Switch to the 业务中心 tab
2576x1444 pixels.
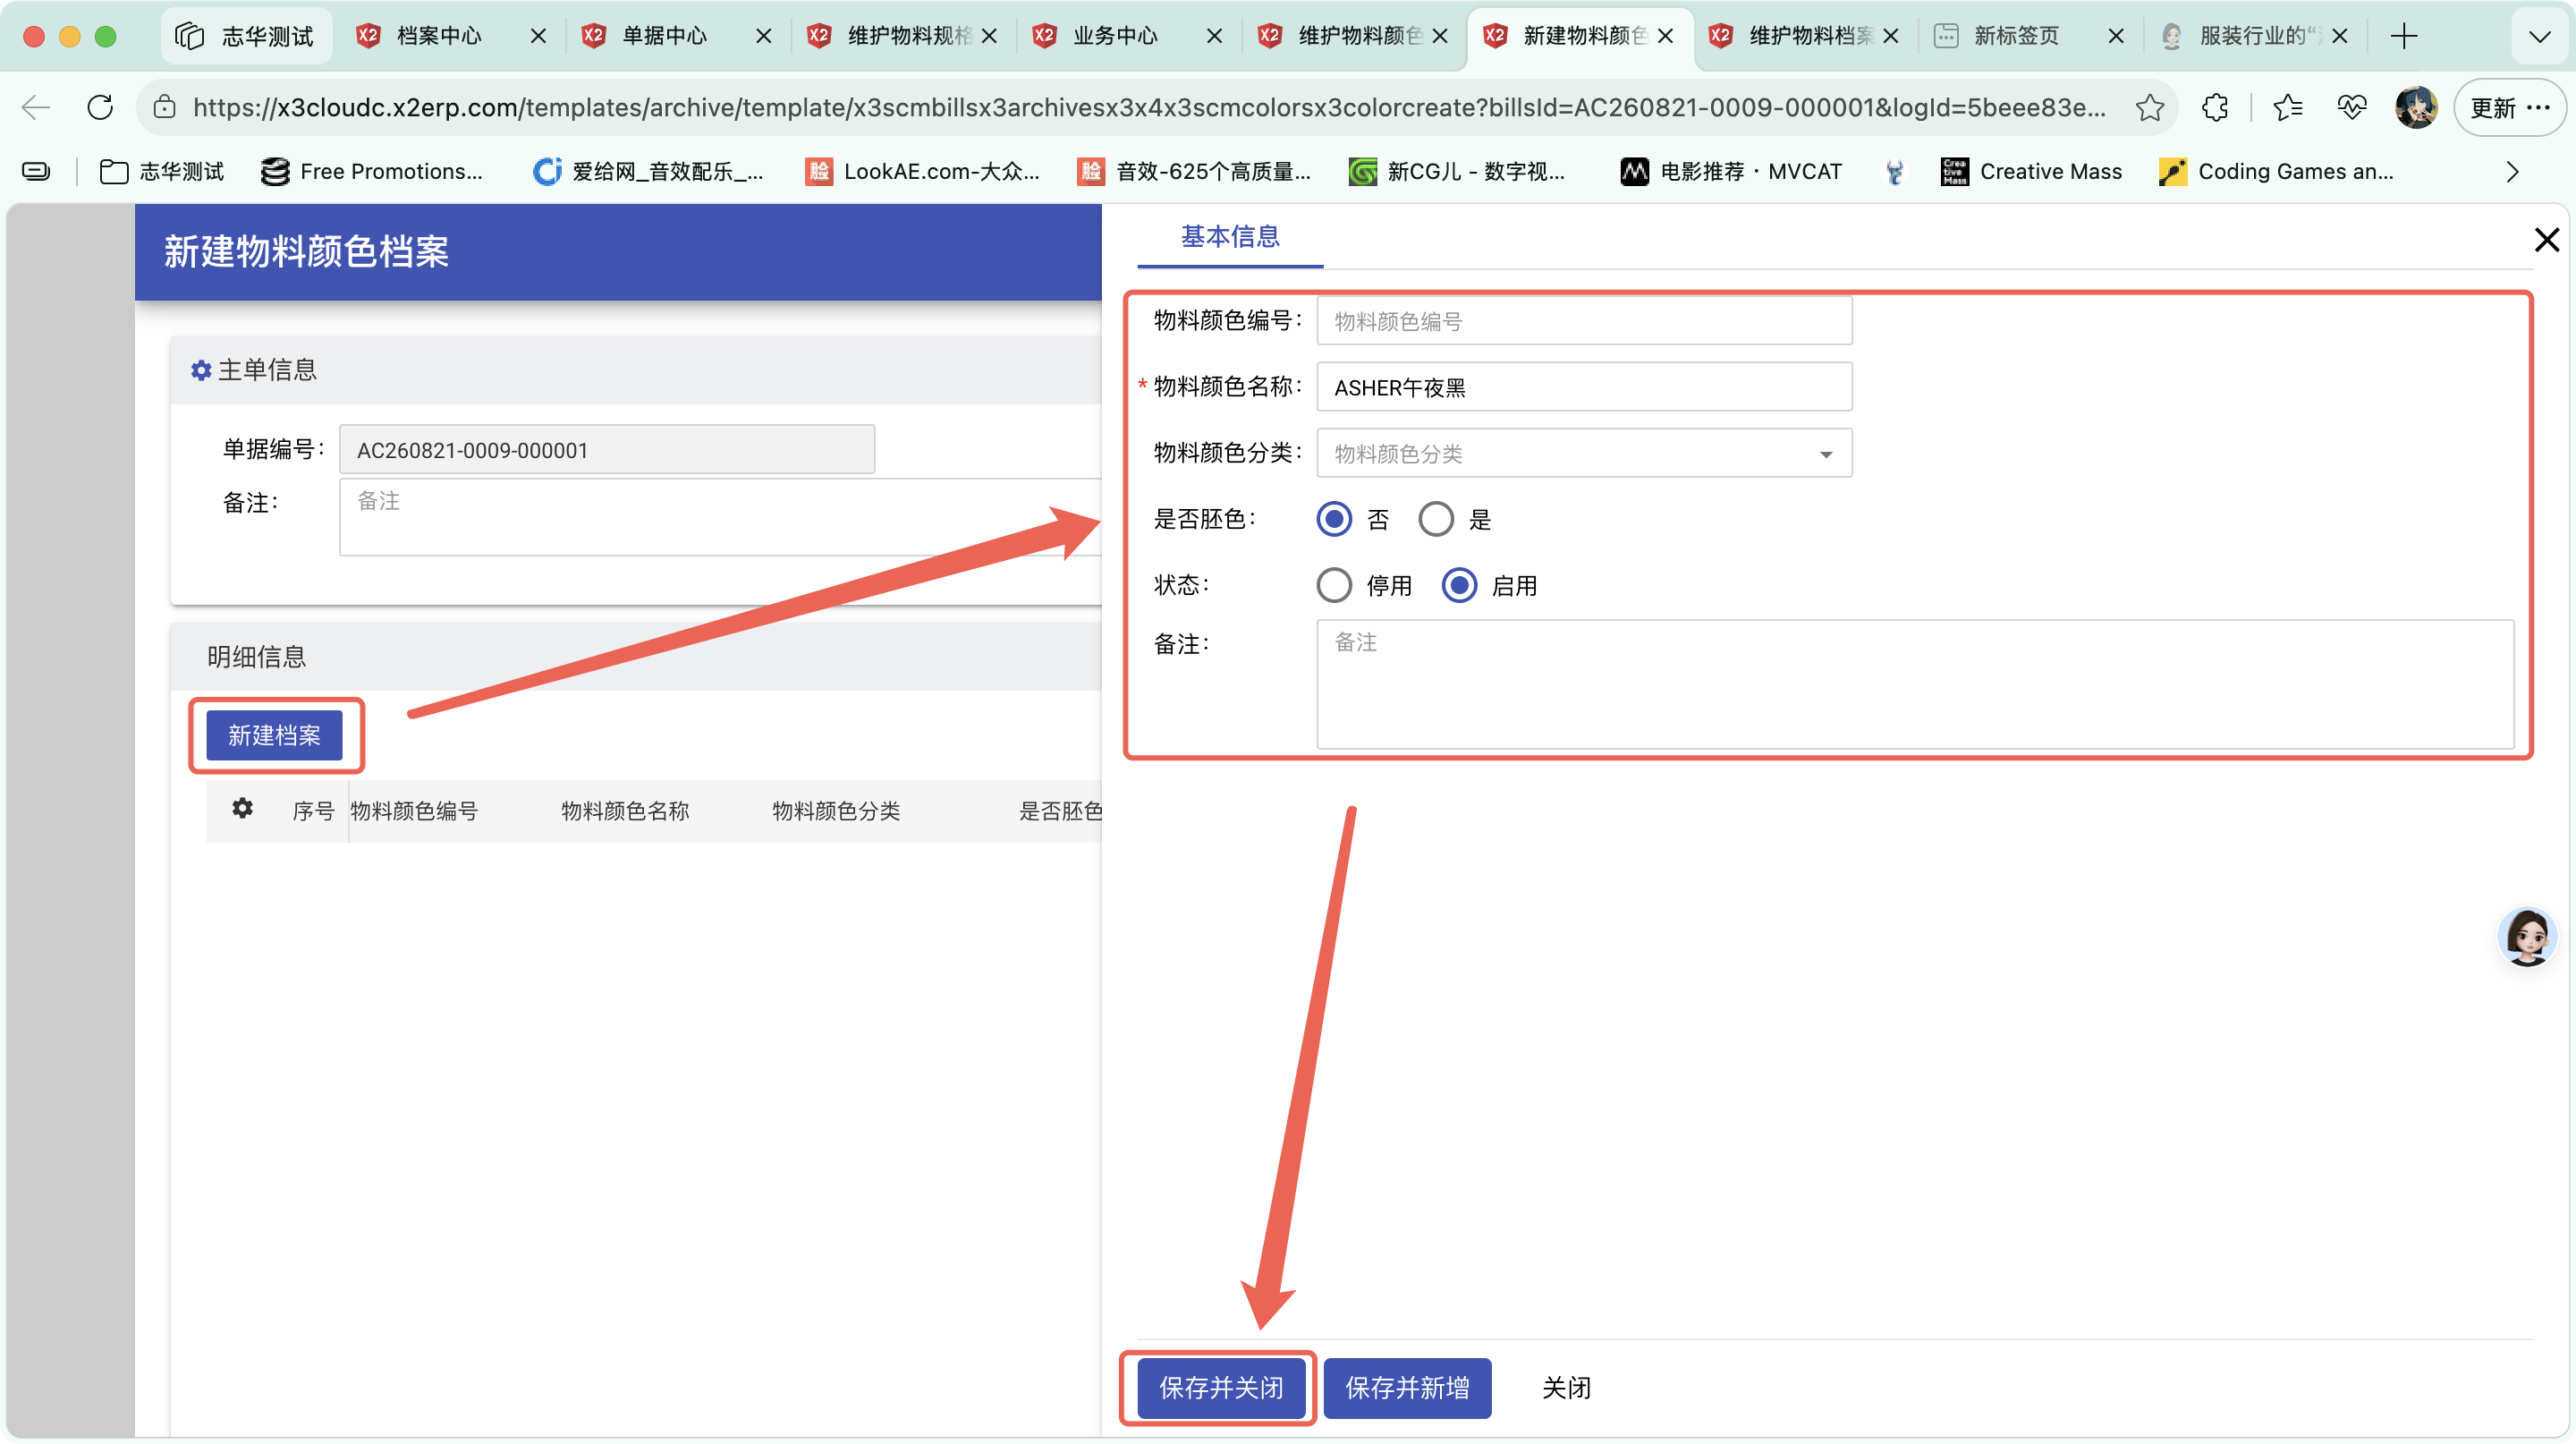click(x=1127, y=36)
